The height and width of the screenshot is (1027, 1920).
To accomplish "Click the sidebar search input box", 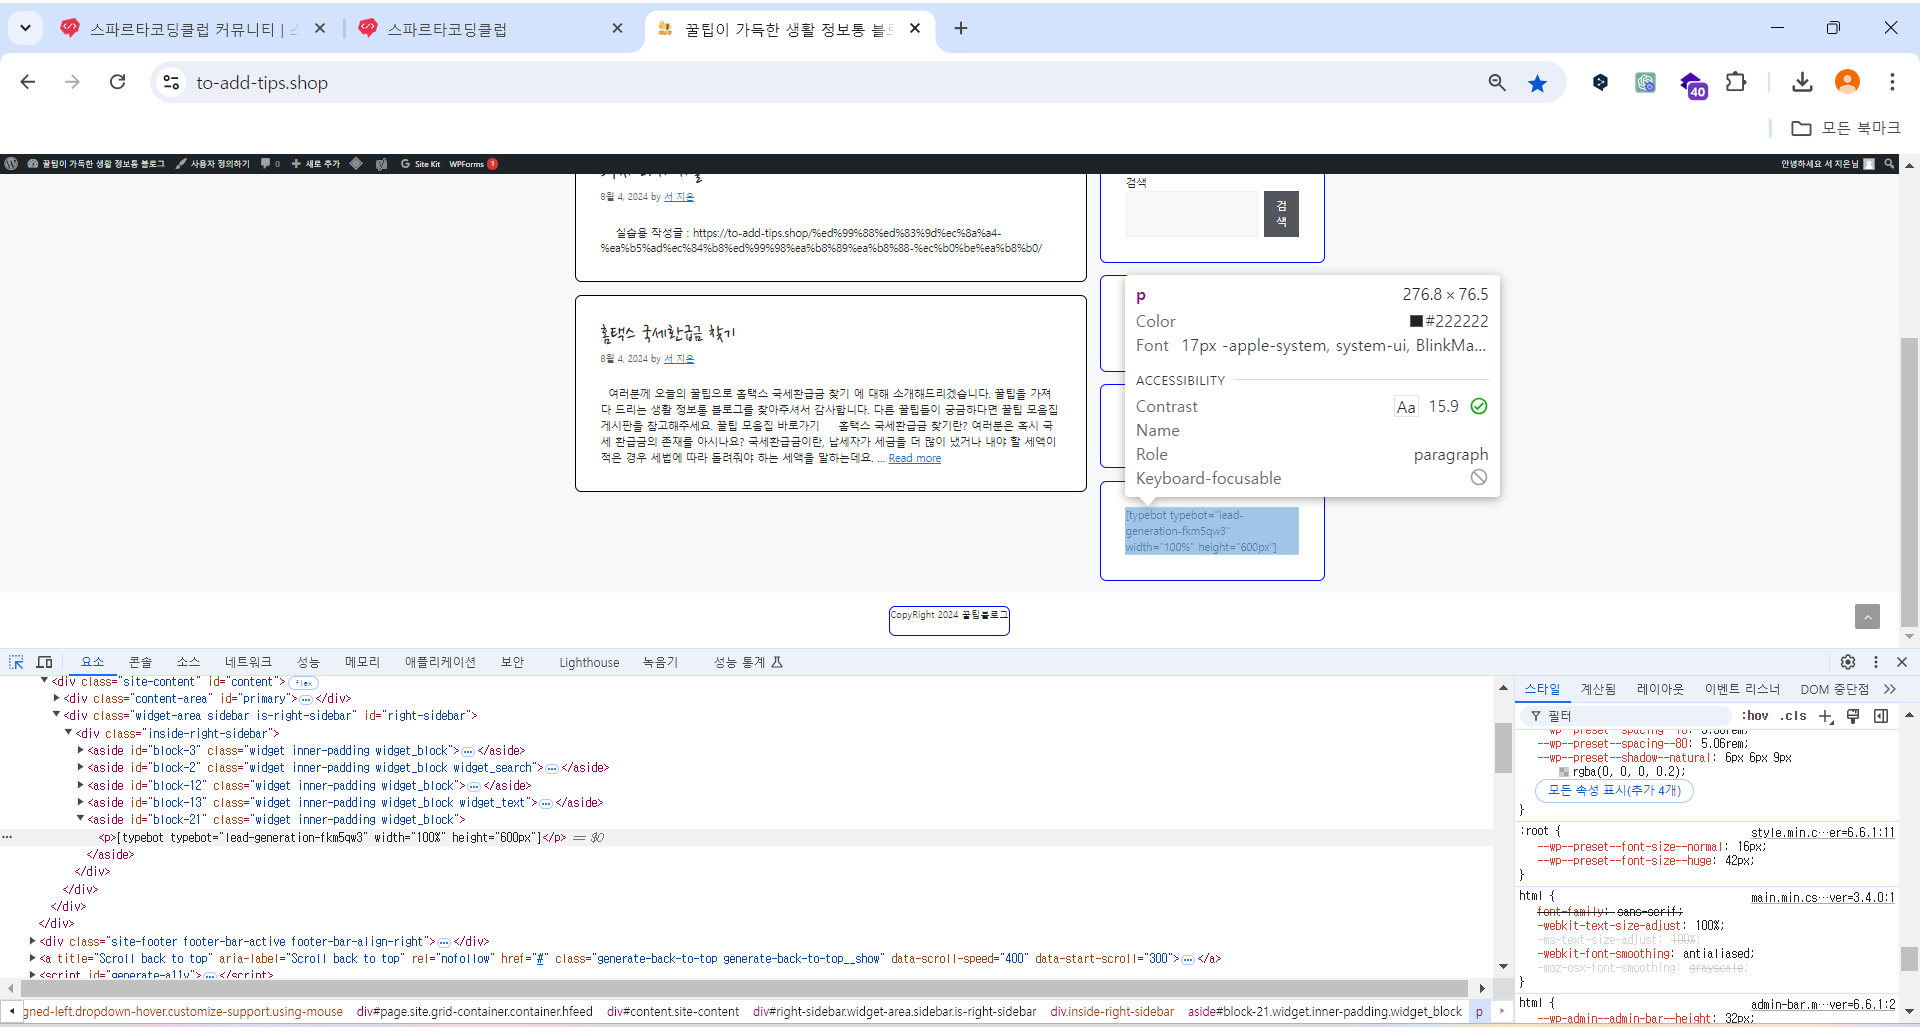I will pyautogui.click(x=1192, y=214).
